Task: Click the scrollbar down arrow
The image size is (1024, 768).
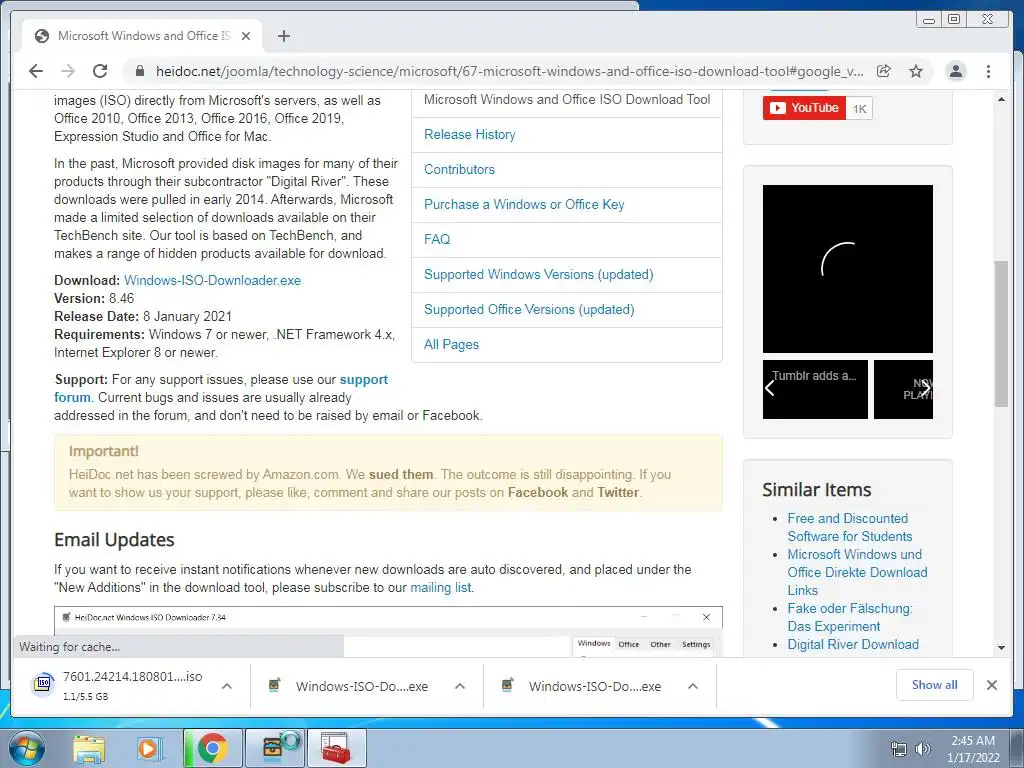Action: click(1000, 648)
